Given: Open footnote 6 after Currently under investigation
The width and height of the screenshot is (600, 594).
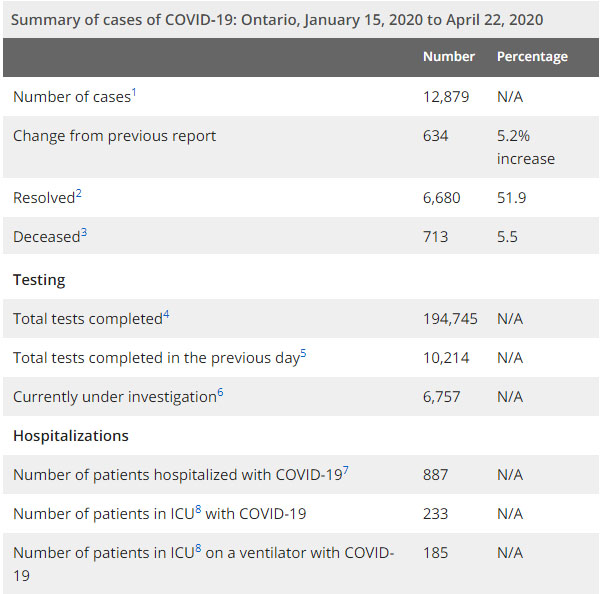Looking at the screenshot, I should pyautogui.click(x=220, y=391).
